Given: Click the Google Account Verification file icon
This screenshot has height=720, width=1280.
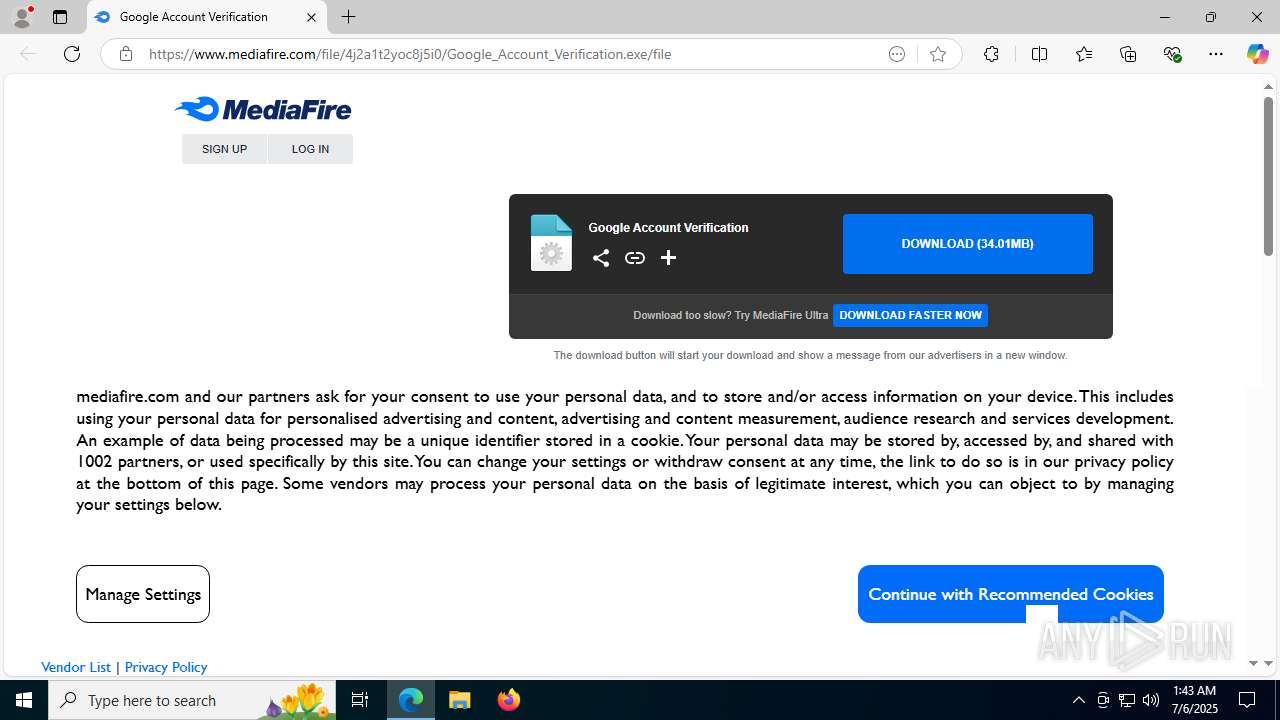Looking at the screenshot, I should pyautogui.click(x=551, y=243).
